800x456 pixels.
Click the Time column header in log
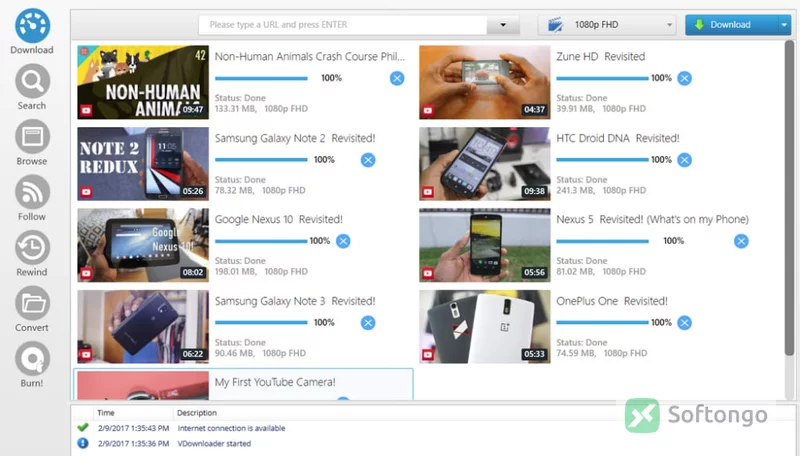pyautogui.click(x=106, y=413)
